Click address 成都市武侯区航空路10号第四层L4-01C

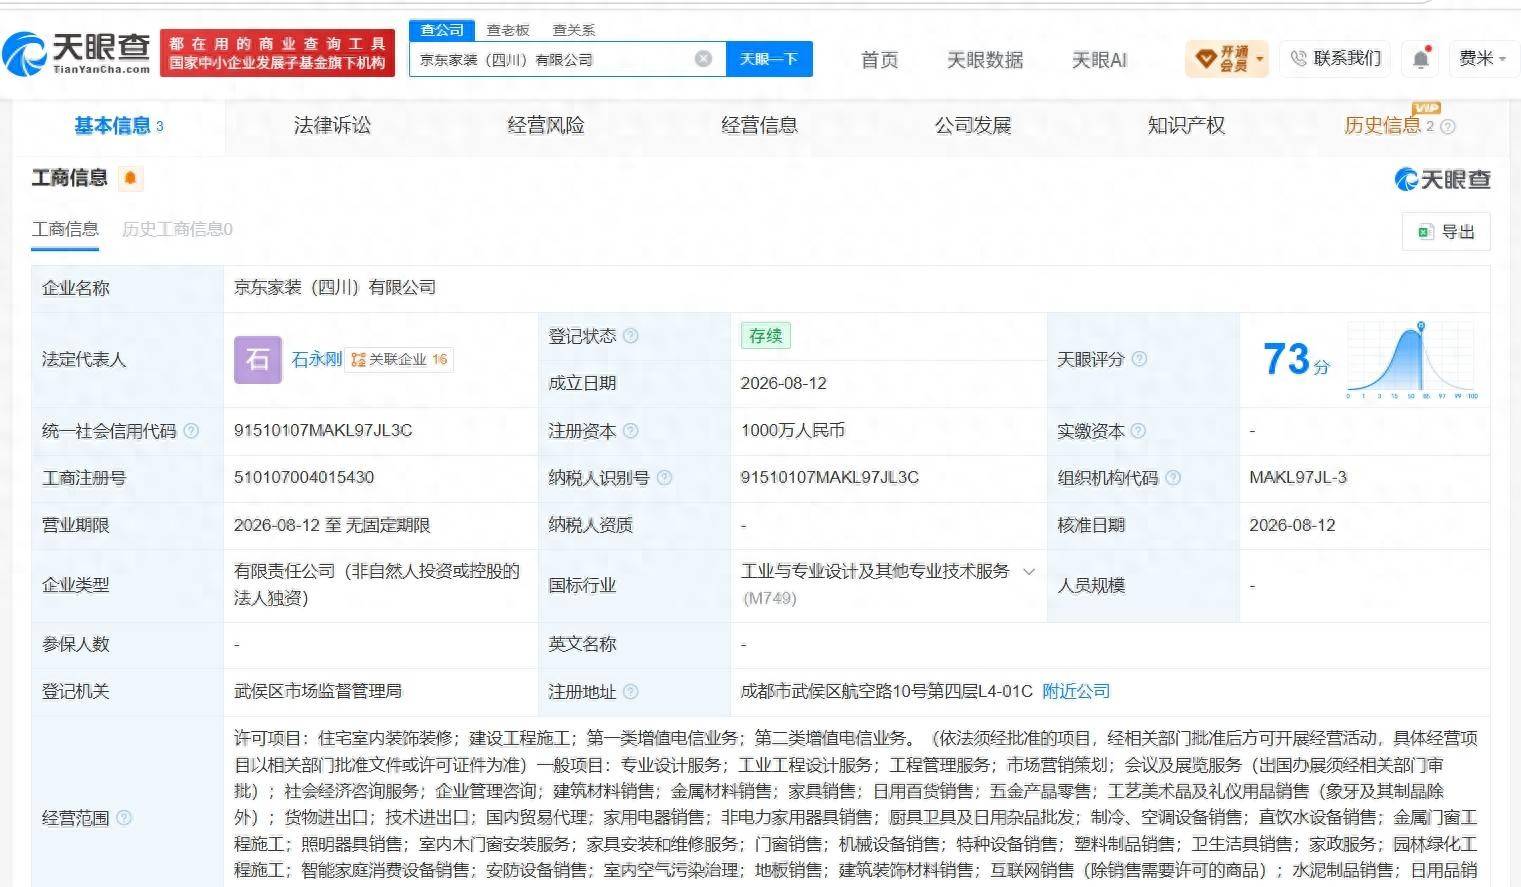pyautogui.click(x=886, y=691)
